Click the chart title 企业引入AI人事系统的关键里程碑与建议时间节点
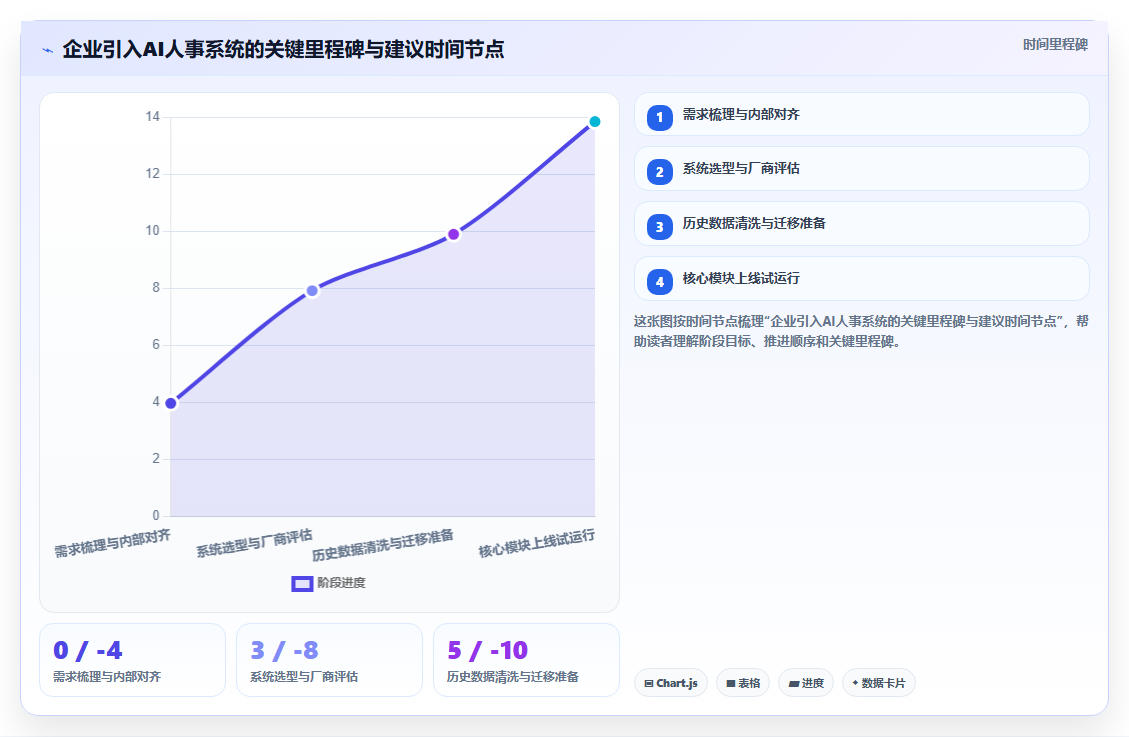This screenshot has height=737, width=1129. 283,49
